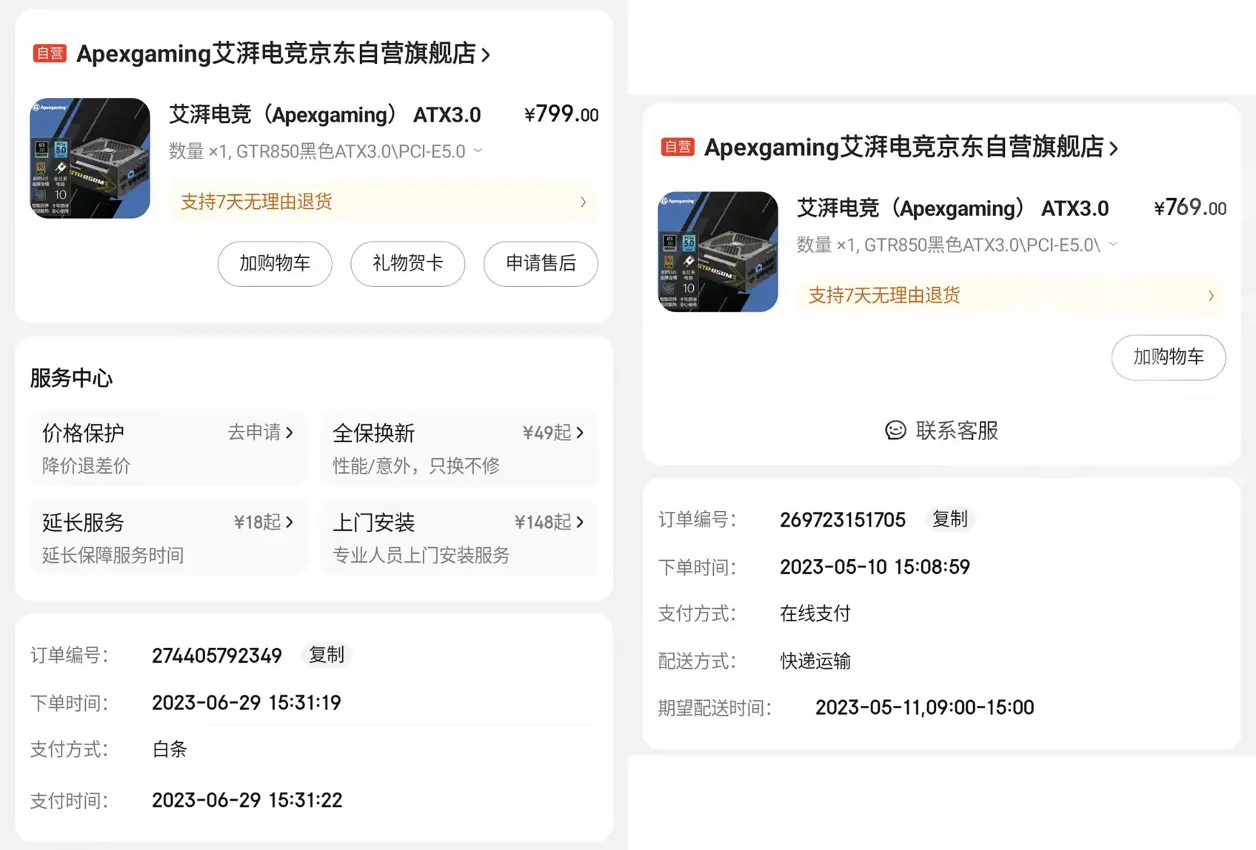
Task: Open 7-day return policy in ¥799 order
Action: point(383,202)
